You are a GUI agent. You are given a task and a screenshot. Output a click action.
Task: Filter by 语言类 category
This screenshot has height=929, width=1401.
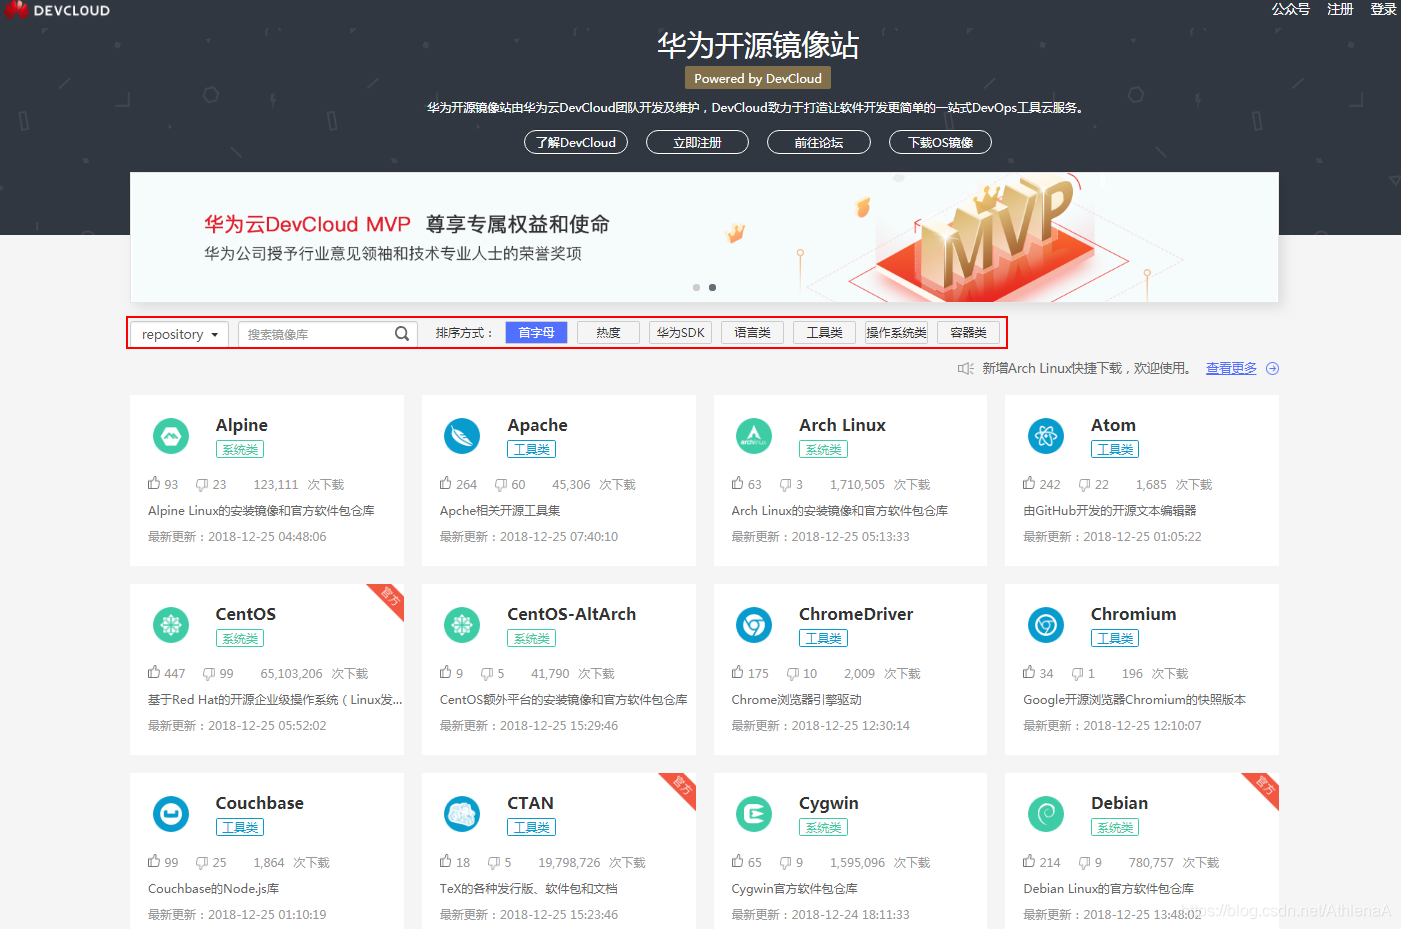tap(752, 332)
